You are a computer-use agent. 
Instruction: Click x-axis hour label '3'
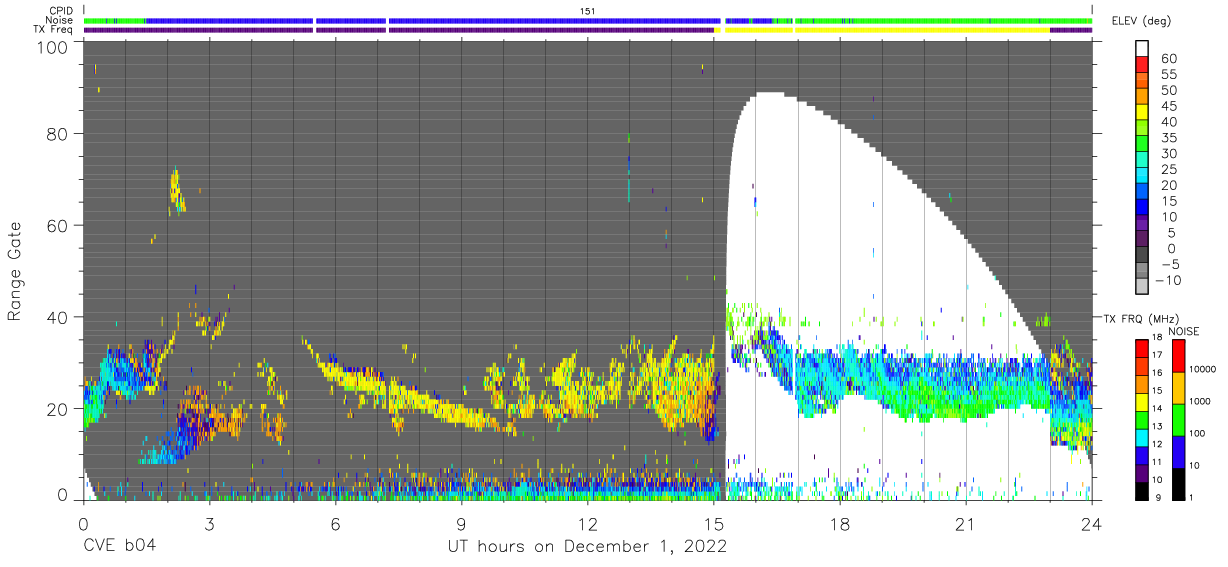[x=209, y=524]
